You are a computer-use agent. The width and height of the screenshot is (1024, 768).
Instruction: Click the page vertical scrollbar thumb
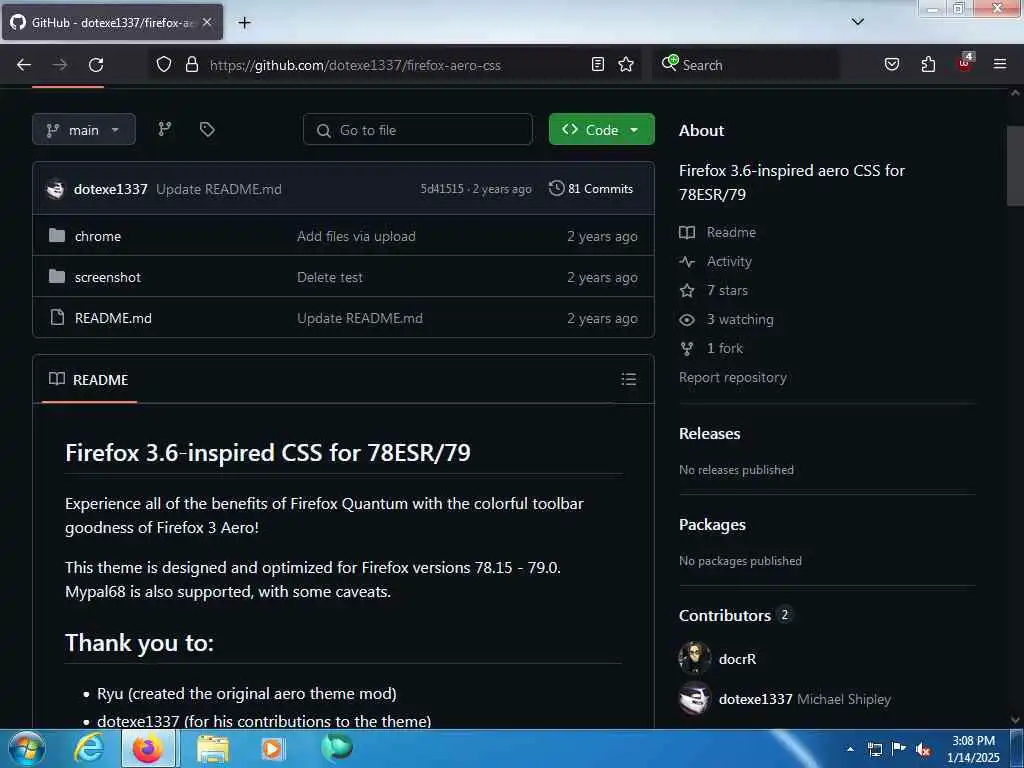click(1014, 167)
